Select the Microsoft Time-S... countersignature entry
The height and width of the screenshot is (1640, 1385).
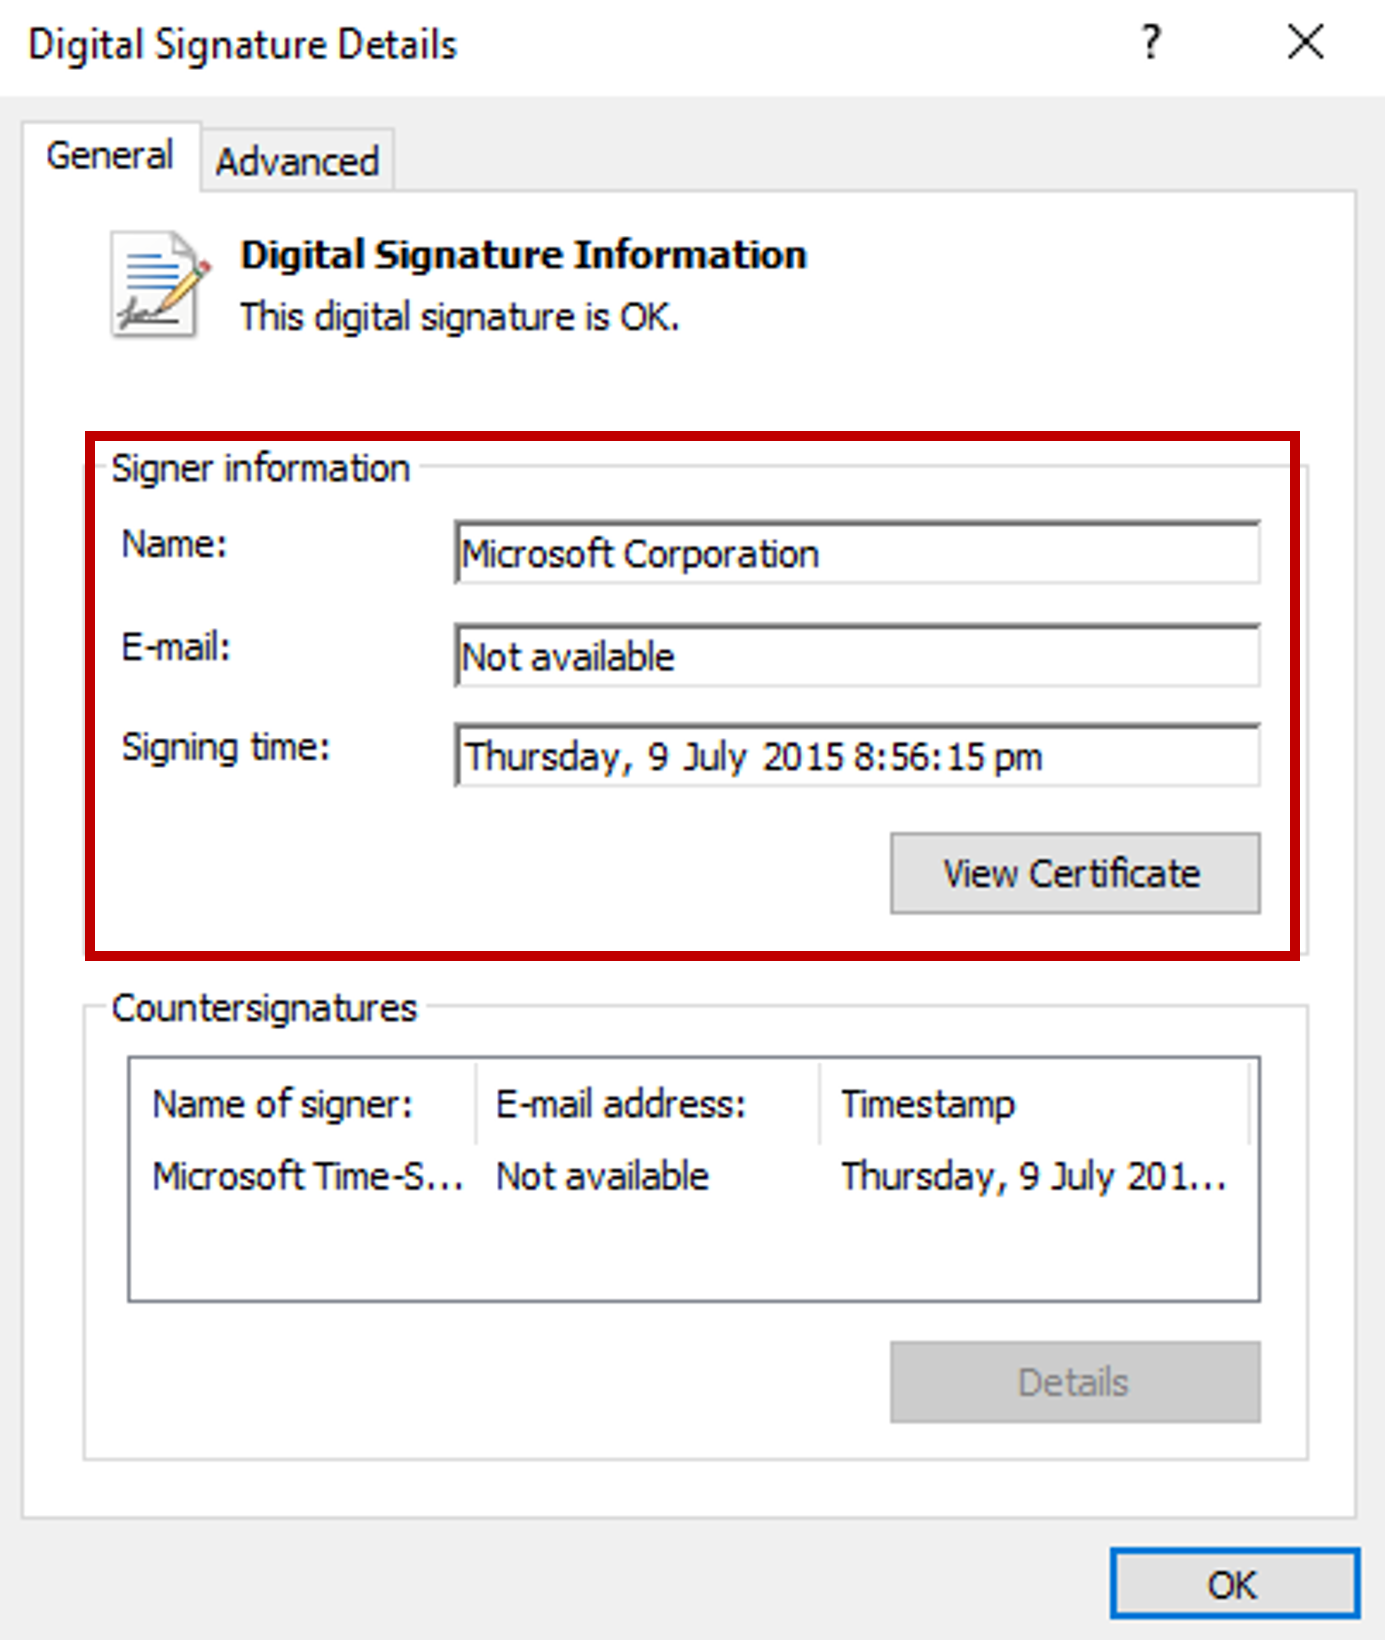(x=306, y=1176)
